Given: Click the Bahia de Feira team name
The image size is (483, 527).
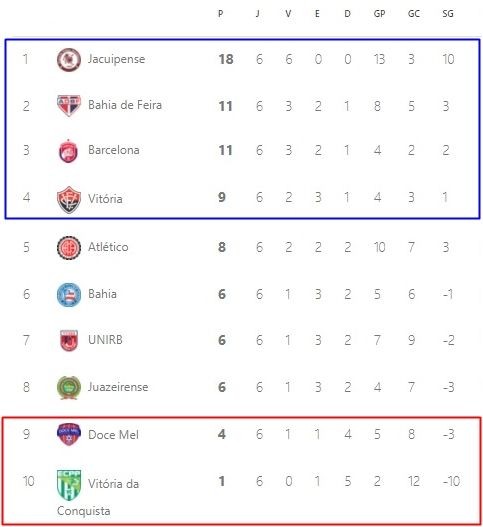Looking at the screenshot, I should tap(125, 105).
